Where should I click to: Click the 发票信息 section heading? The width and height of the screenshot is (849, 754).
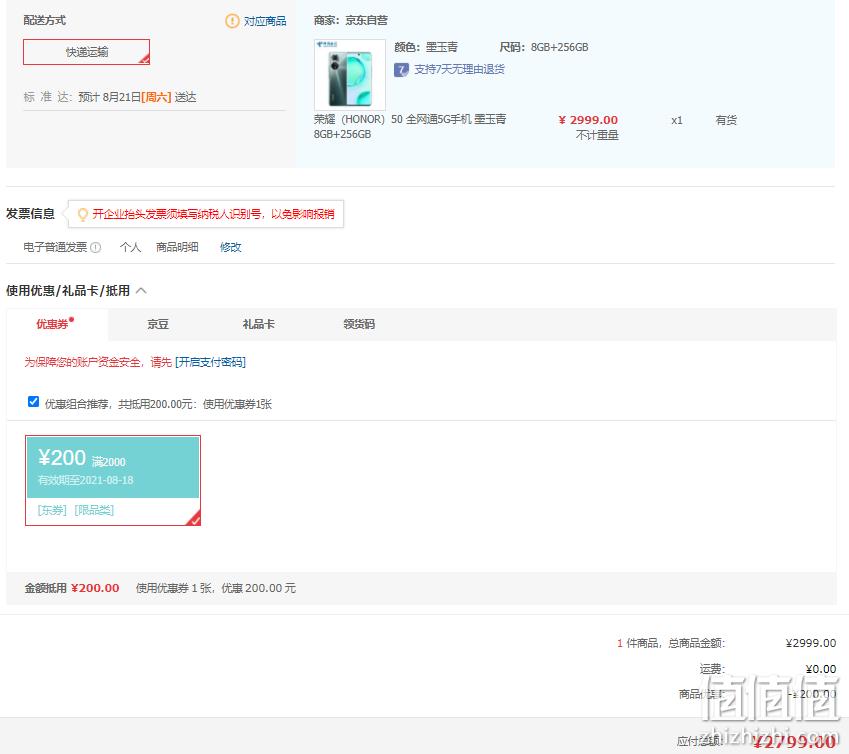click(30, 214)
